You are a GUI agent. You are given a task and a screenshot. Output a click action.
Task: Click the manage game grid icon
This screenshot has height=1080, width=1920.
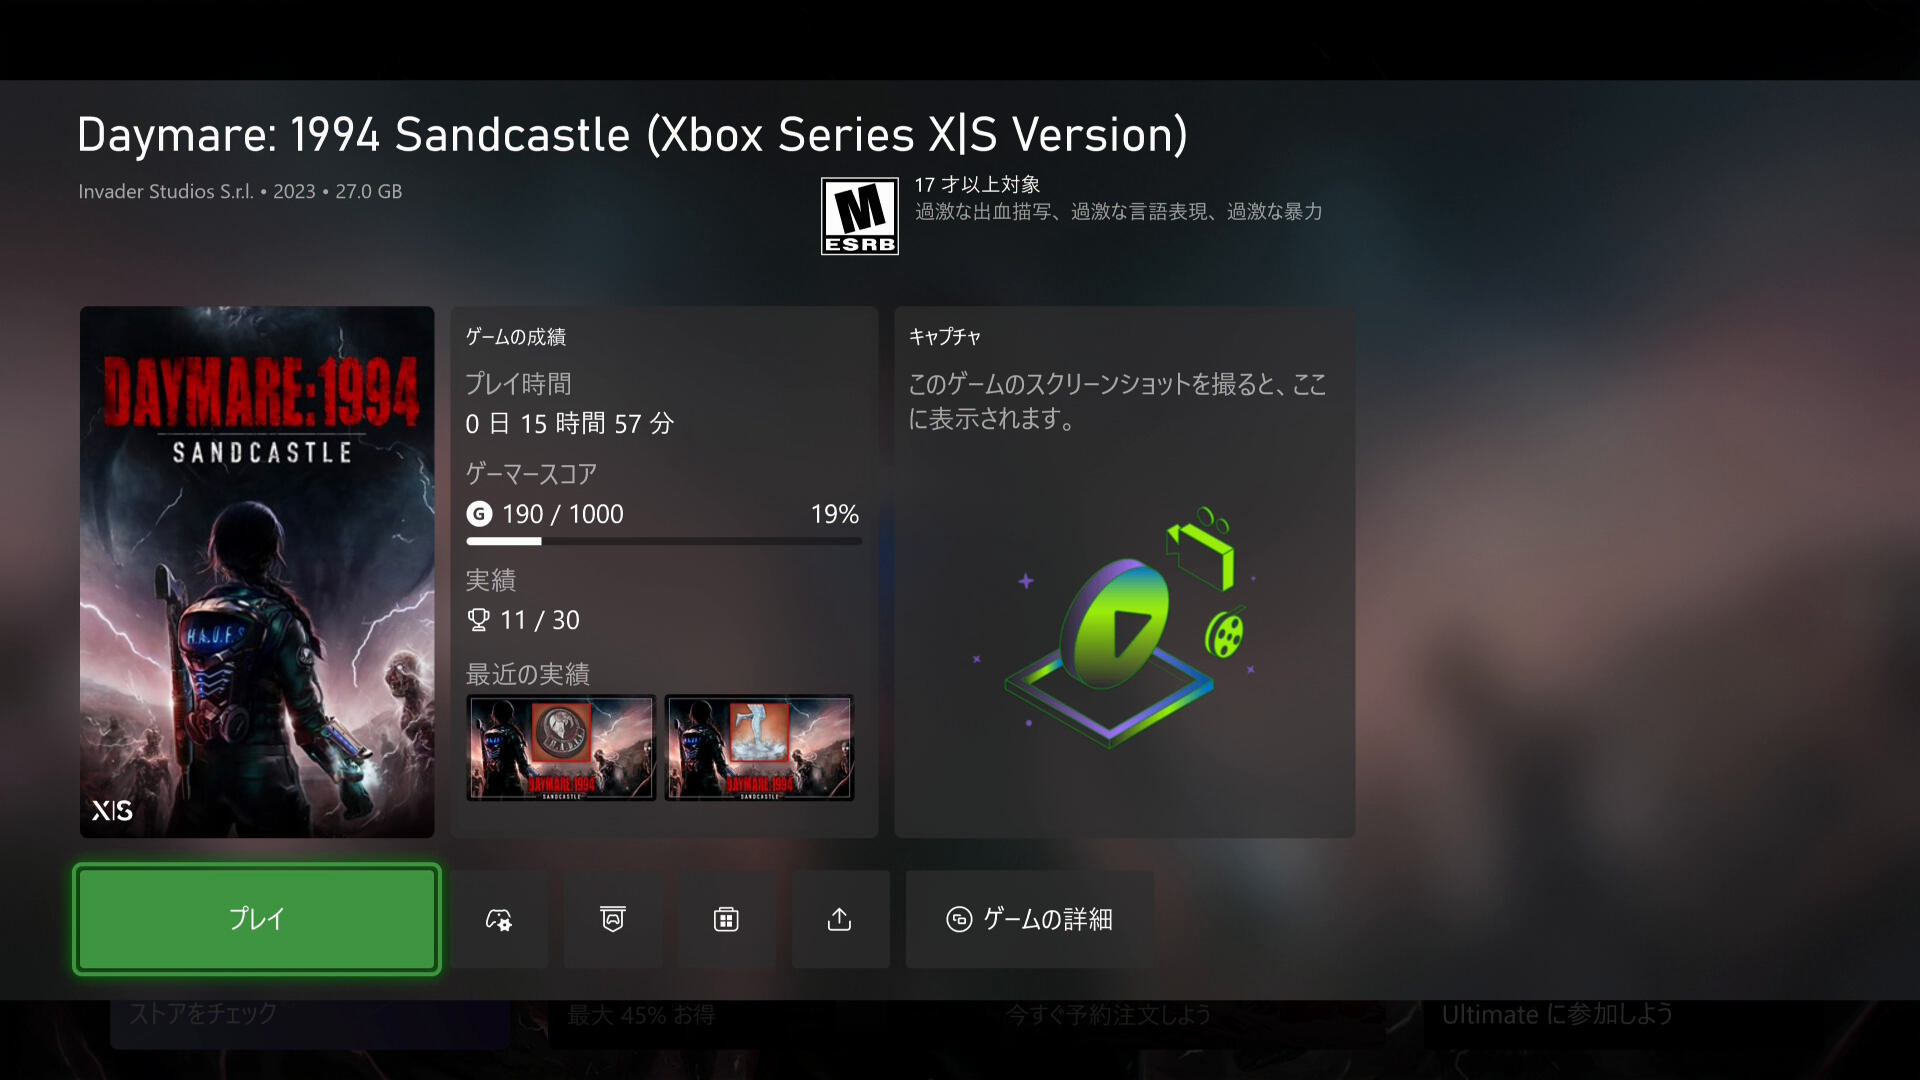727,919
